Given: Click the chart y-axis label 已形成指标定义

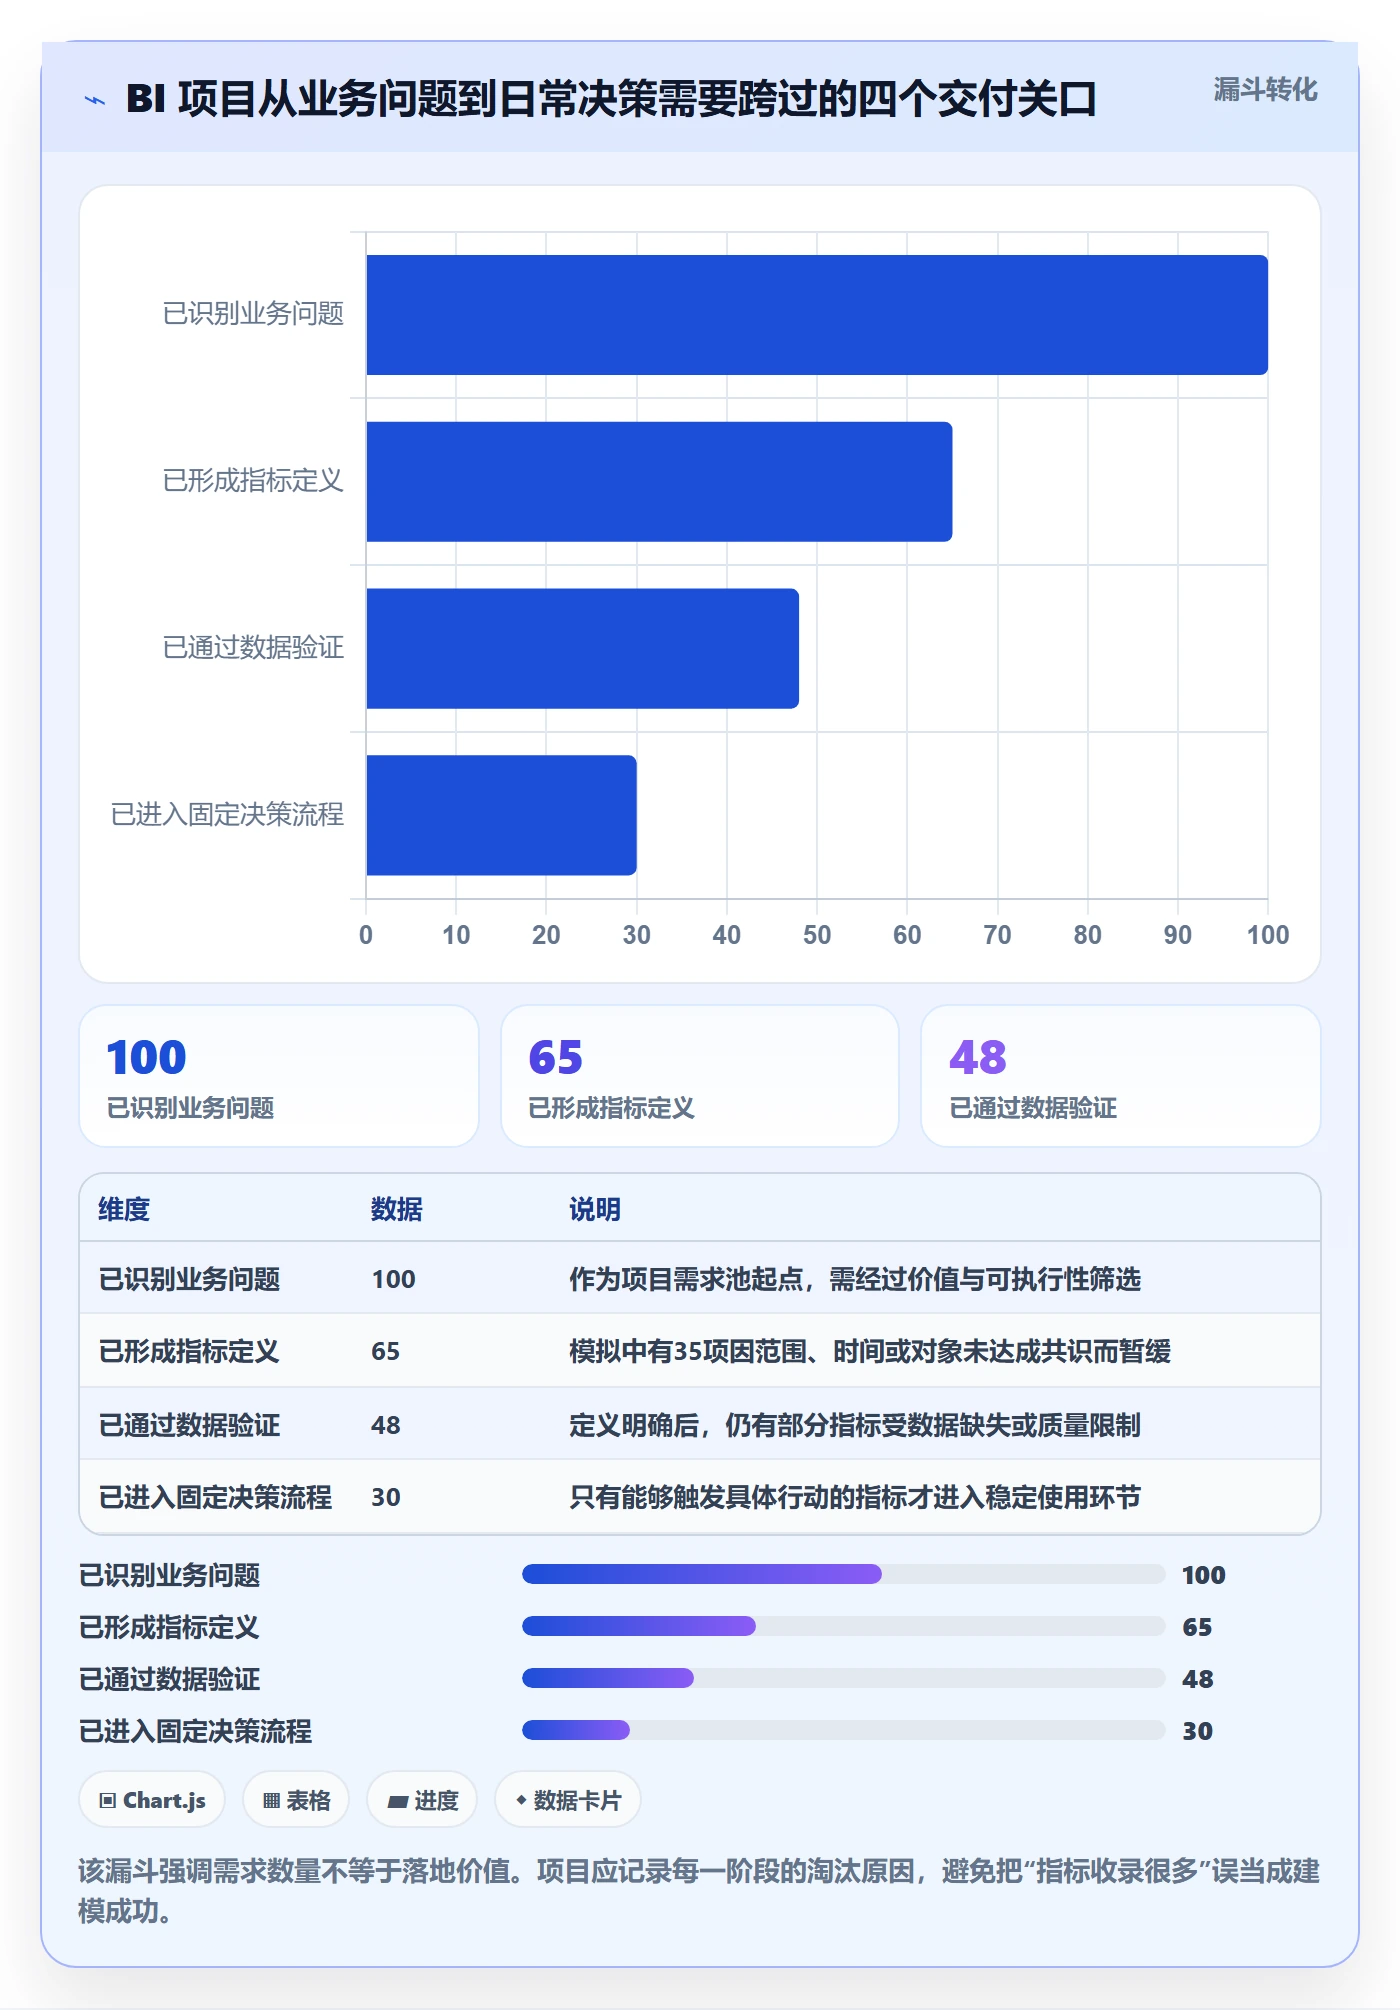Looking at the screenshot, I should tap(253, 481).
